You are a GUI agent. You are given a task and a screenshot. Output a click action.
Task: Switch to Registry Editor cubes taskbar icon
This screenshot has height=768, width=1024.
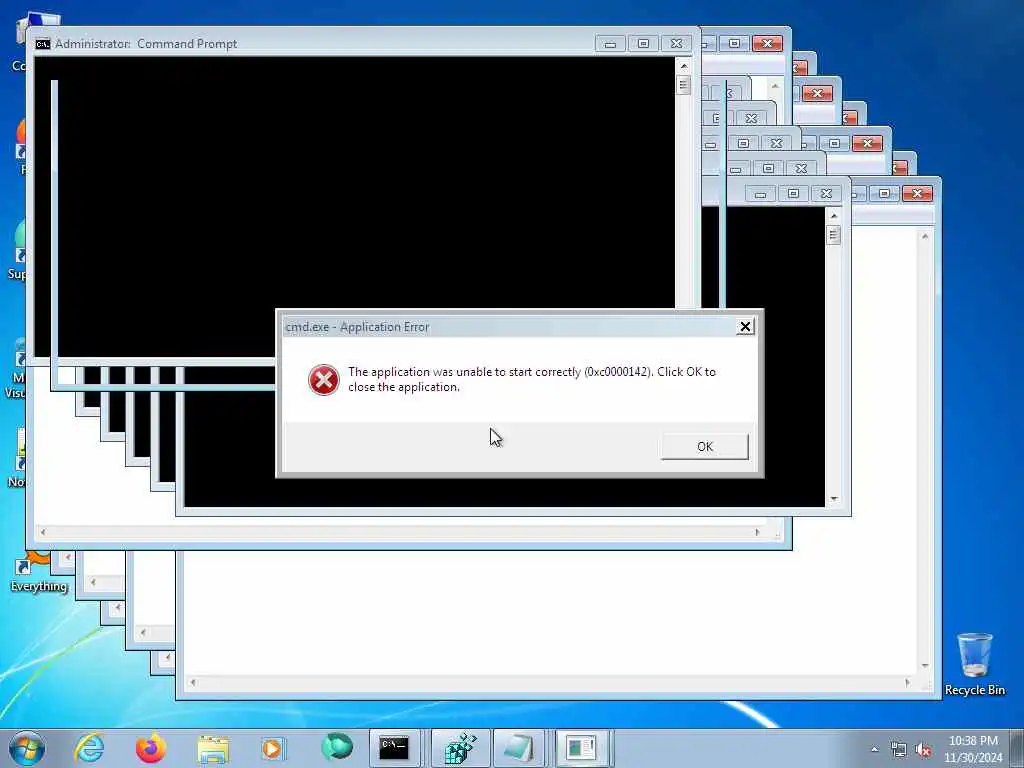(460, 748)
